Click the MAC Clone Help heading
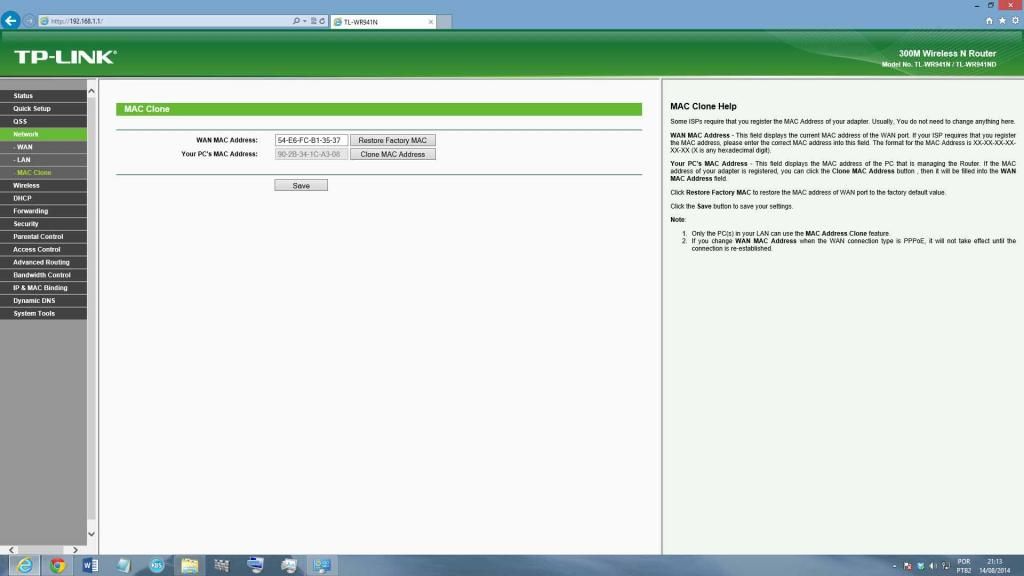Screen dimensions: 1024x576 703,106
